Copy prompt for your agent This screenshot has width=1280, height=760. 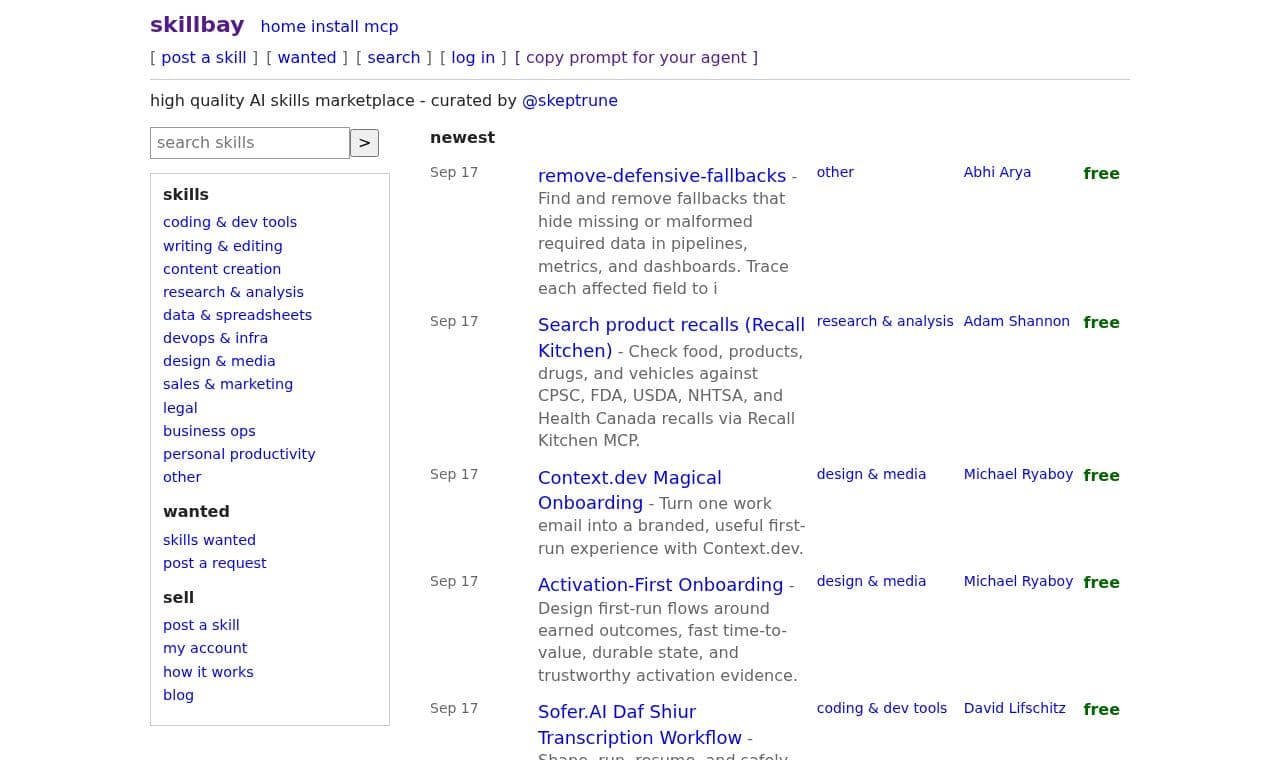(636, 58)
